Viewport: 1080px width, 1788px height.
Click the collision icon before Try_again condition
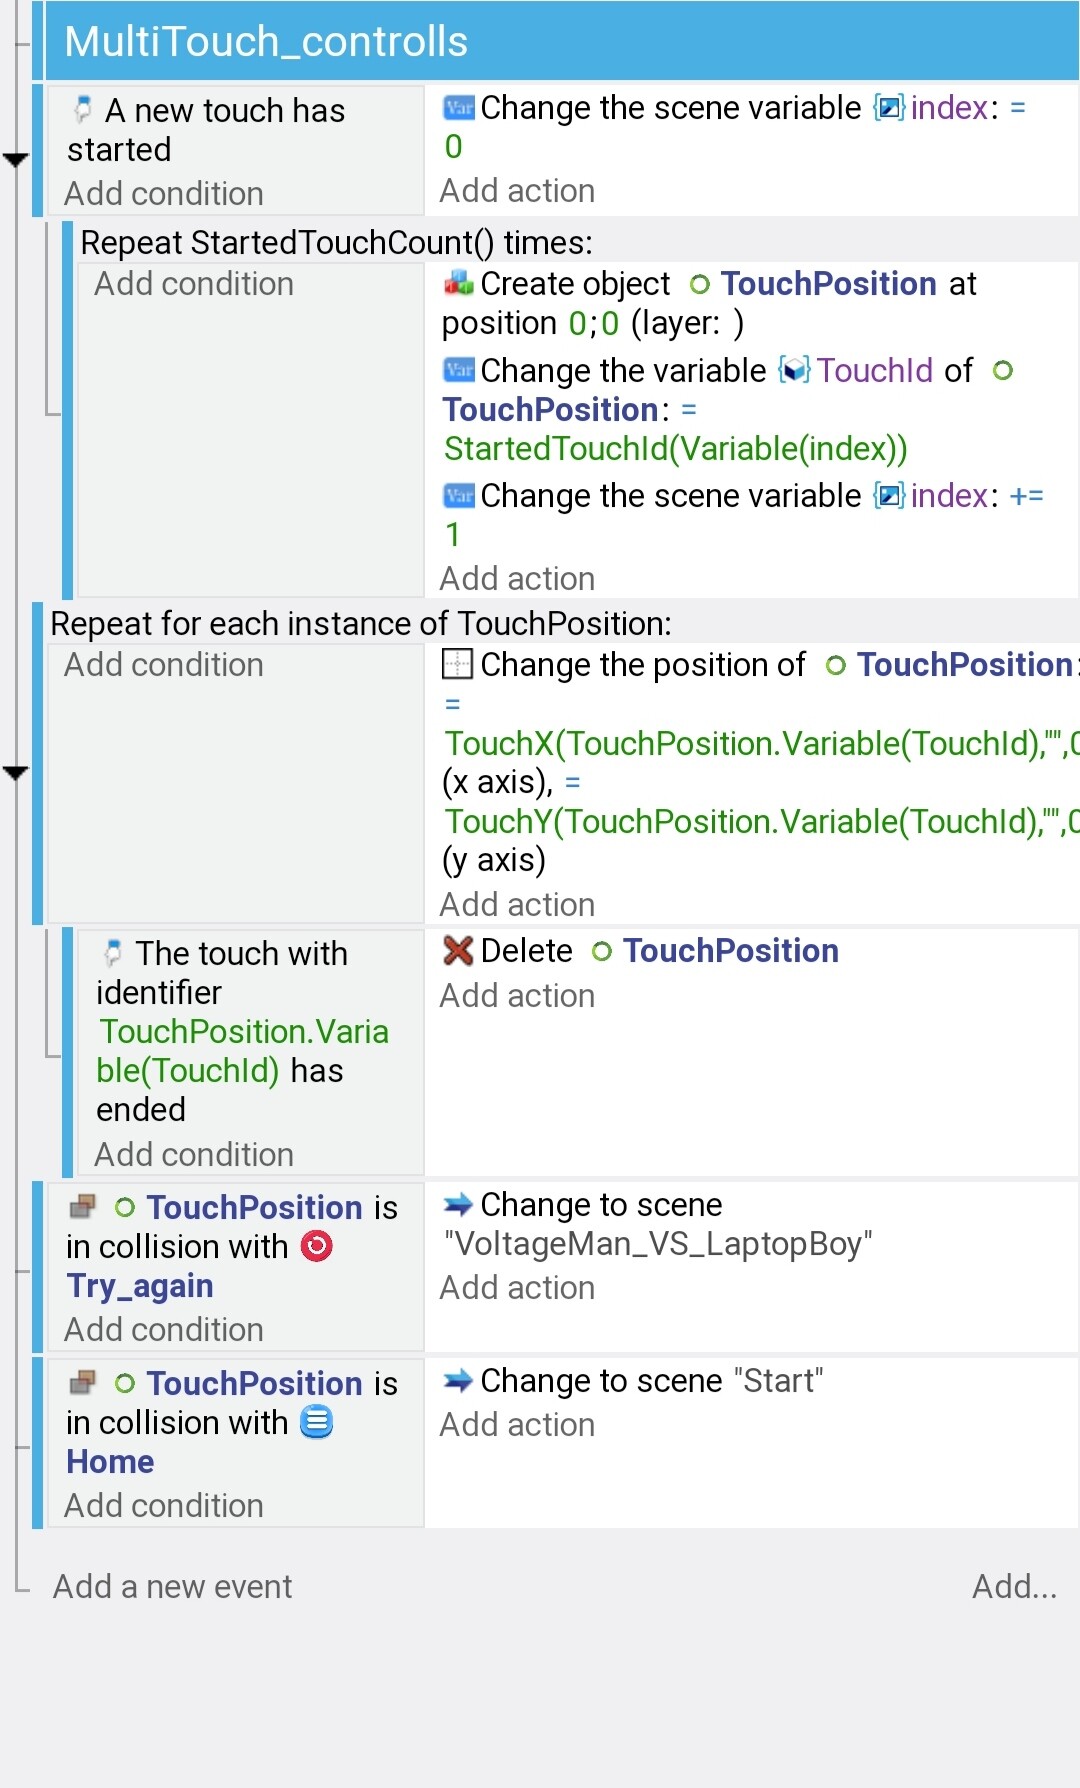point(83,1207)
